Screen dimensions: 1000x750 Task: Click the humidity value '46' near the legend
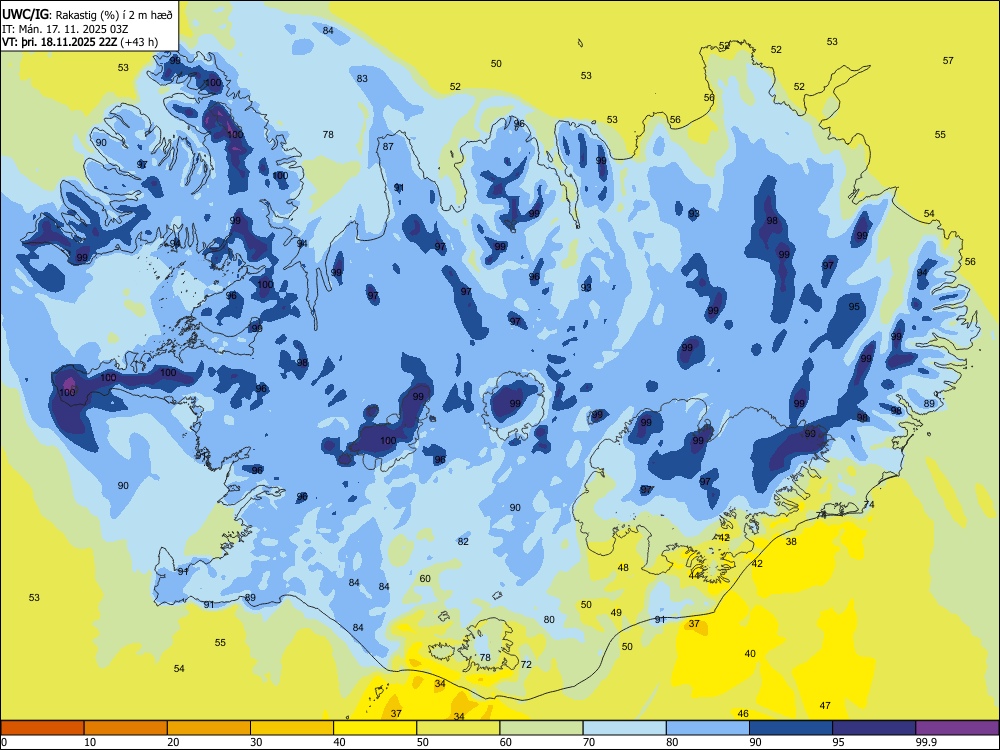coord(743,713)
